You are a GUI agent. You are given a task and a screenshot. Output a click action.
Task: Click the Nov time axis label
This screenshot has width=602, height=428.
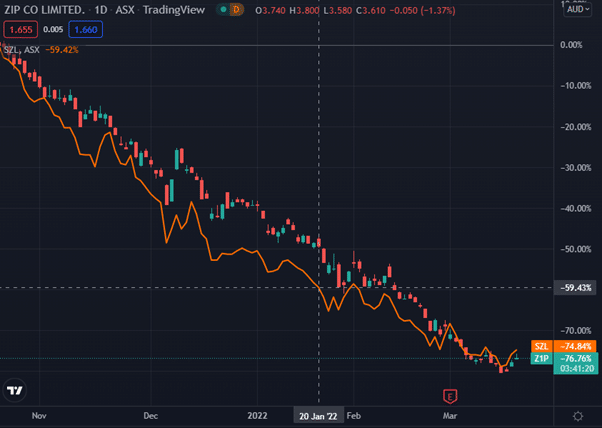(x=39, y=416)
